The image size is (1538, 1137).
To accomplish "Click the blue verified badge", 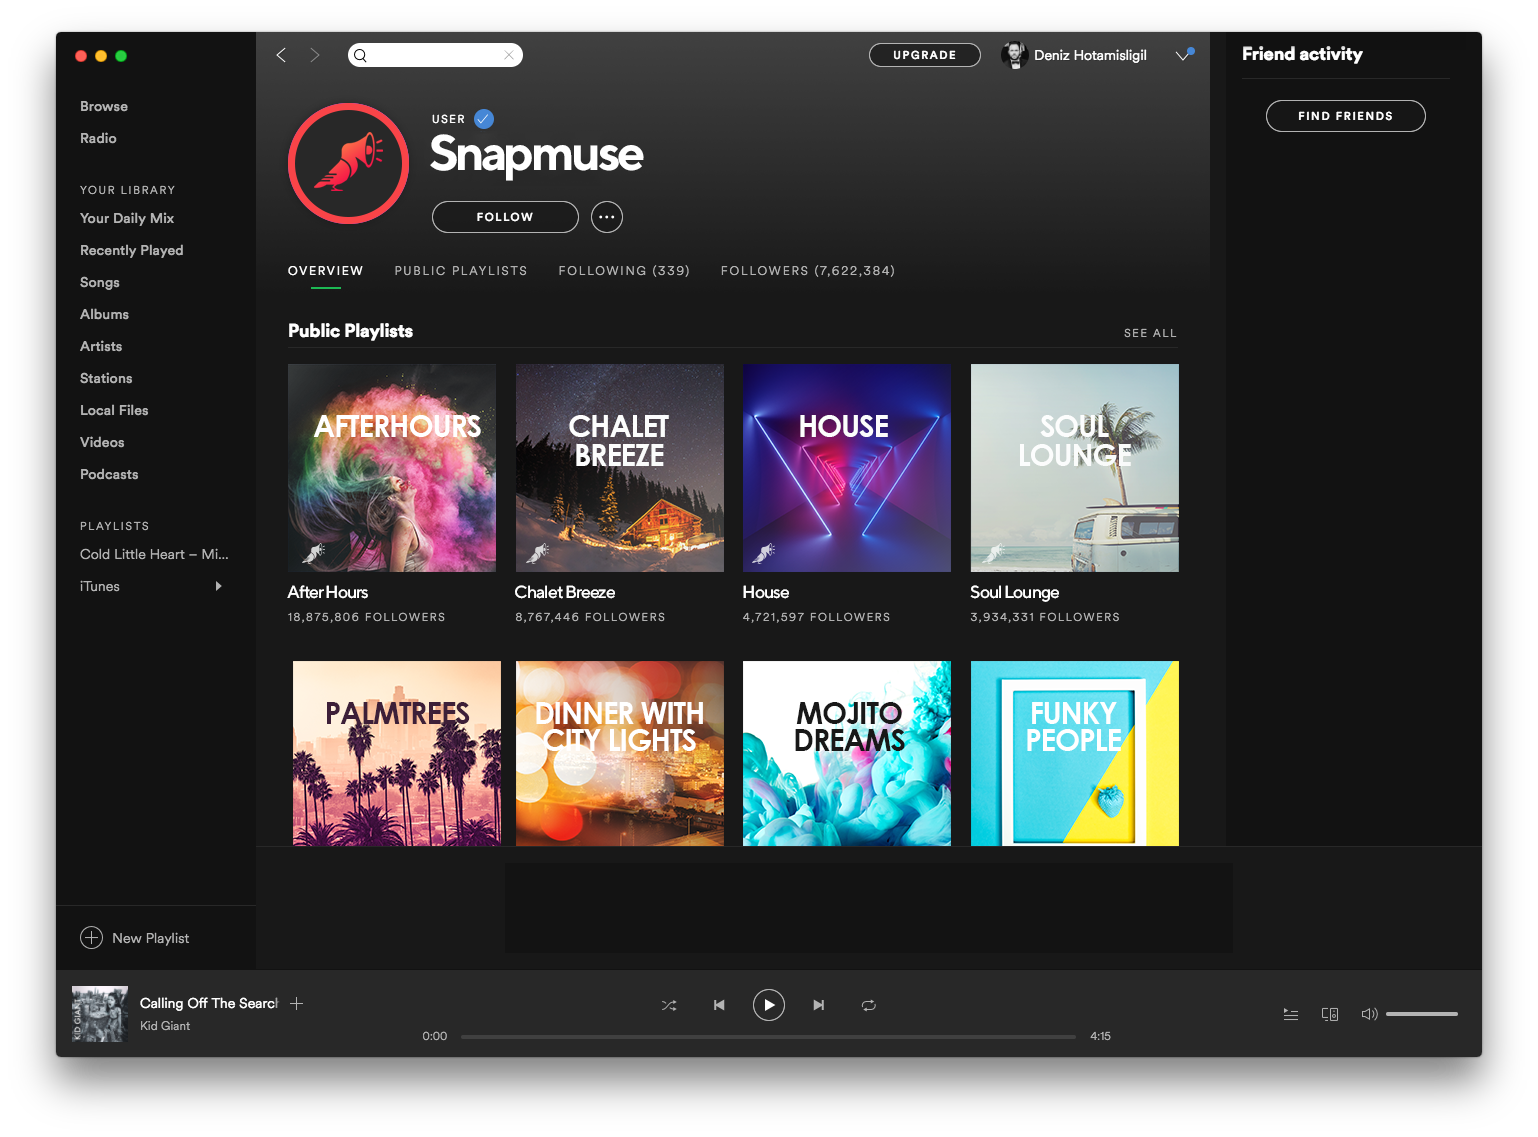I will click(484, 119).
